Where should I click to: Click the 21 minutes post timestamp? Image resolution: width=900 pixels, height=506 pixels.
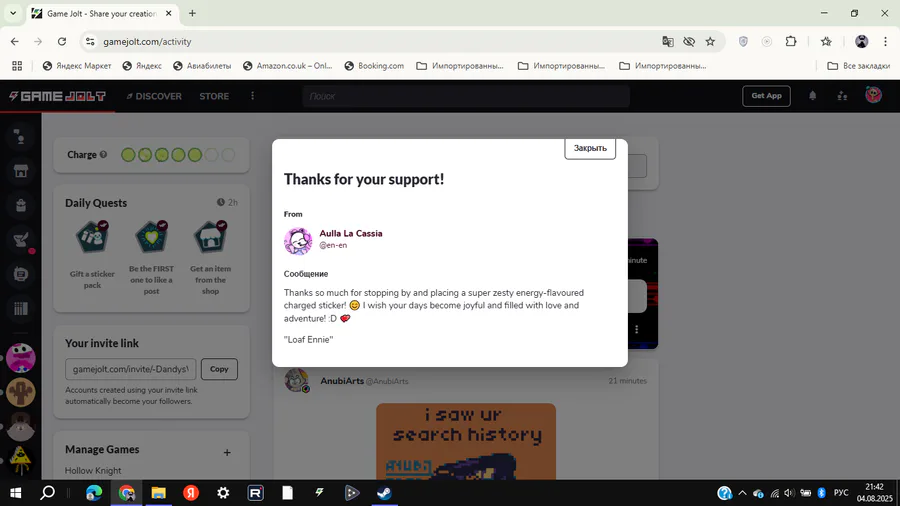pos(627,381)
